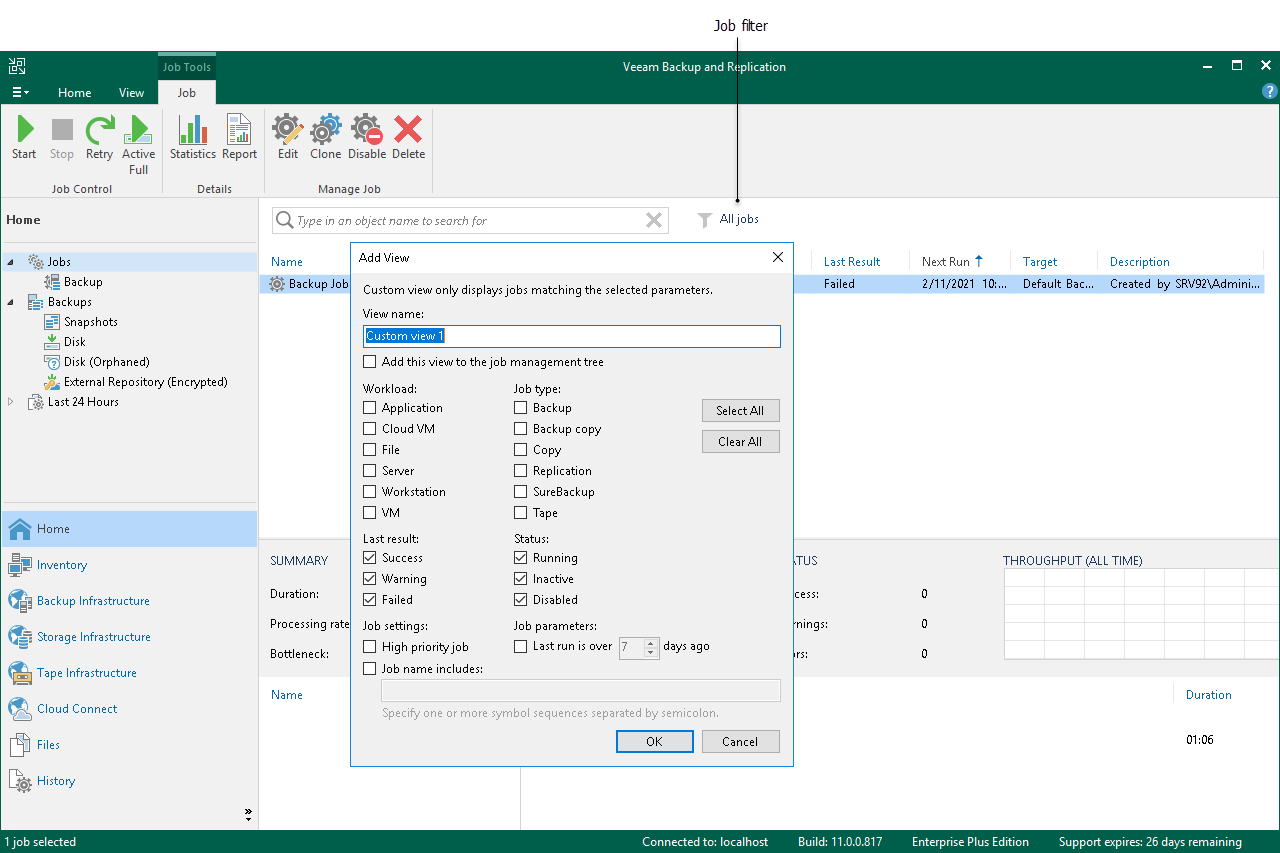Open Cloud Connect view
The image size is (1280, 853).
pyautogui.click(x=128, y=709)
